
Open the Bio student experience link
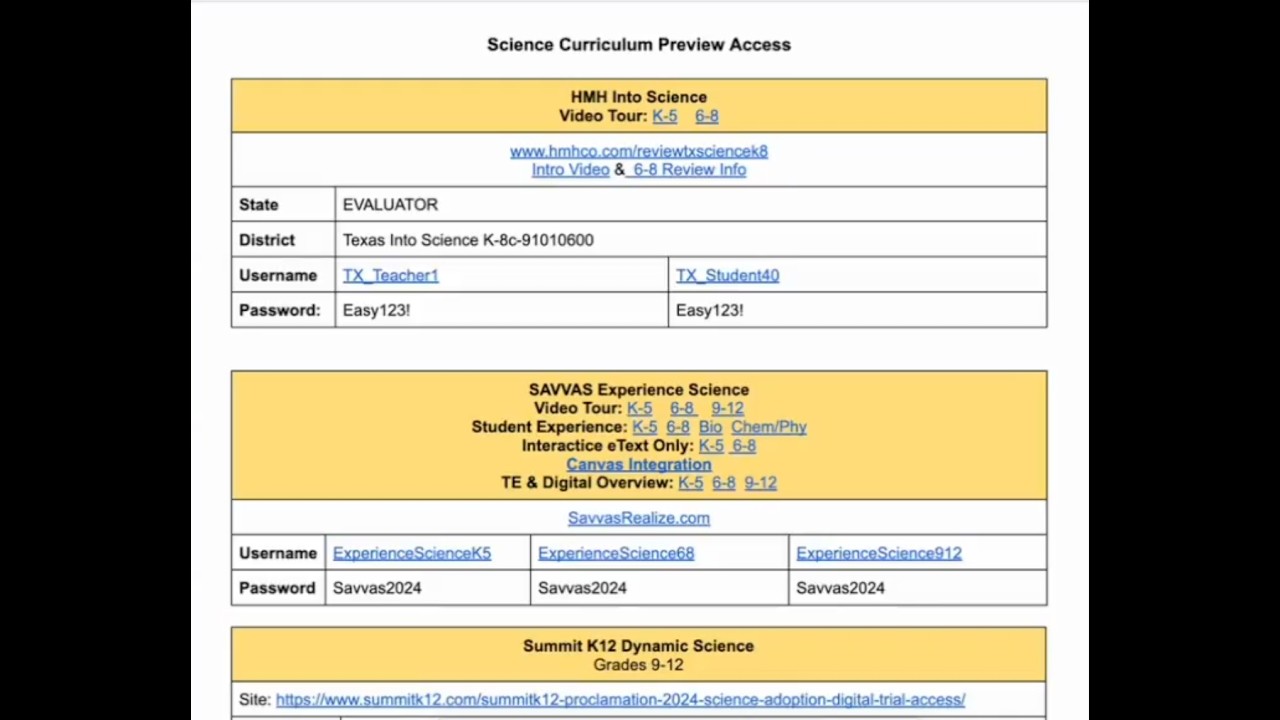pyautogui.click(x=710, y=427)
